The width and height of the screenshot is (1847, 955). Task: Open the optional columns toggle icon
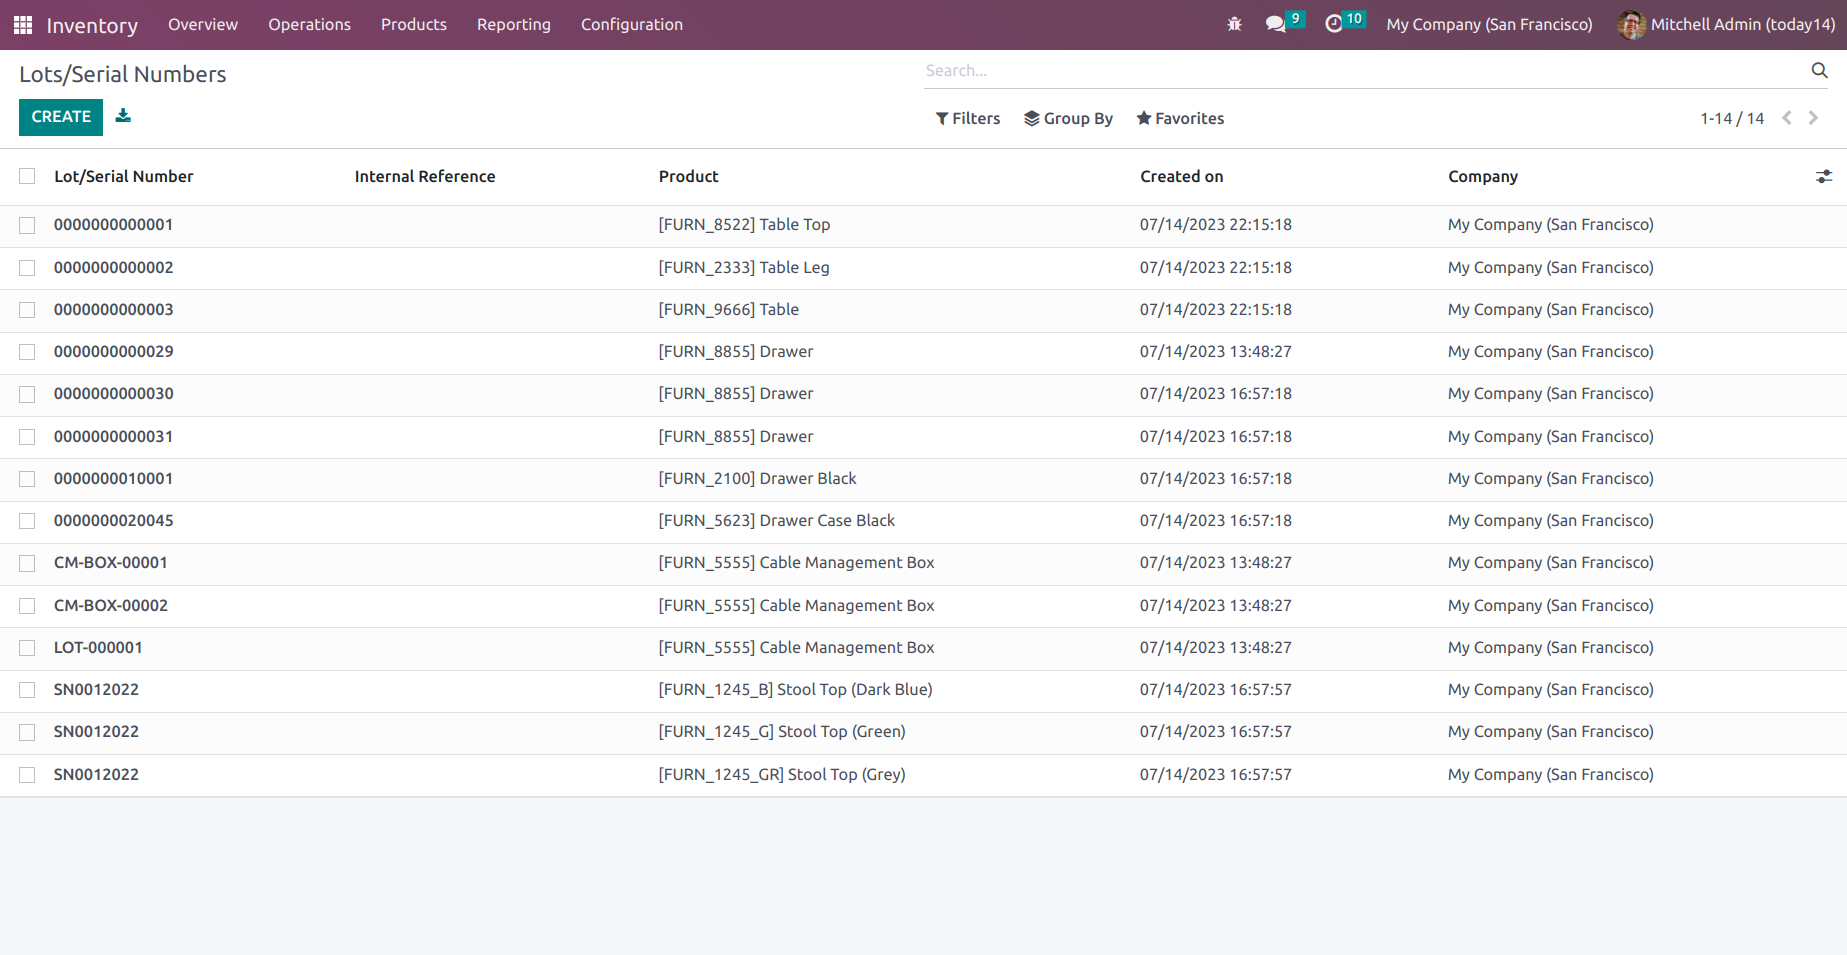tap(1824, 176)
